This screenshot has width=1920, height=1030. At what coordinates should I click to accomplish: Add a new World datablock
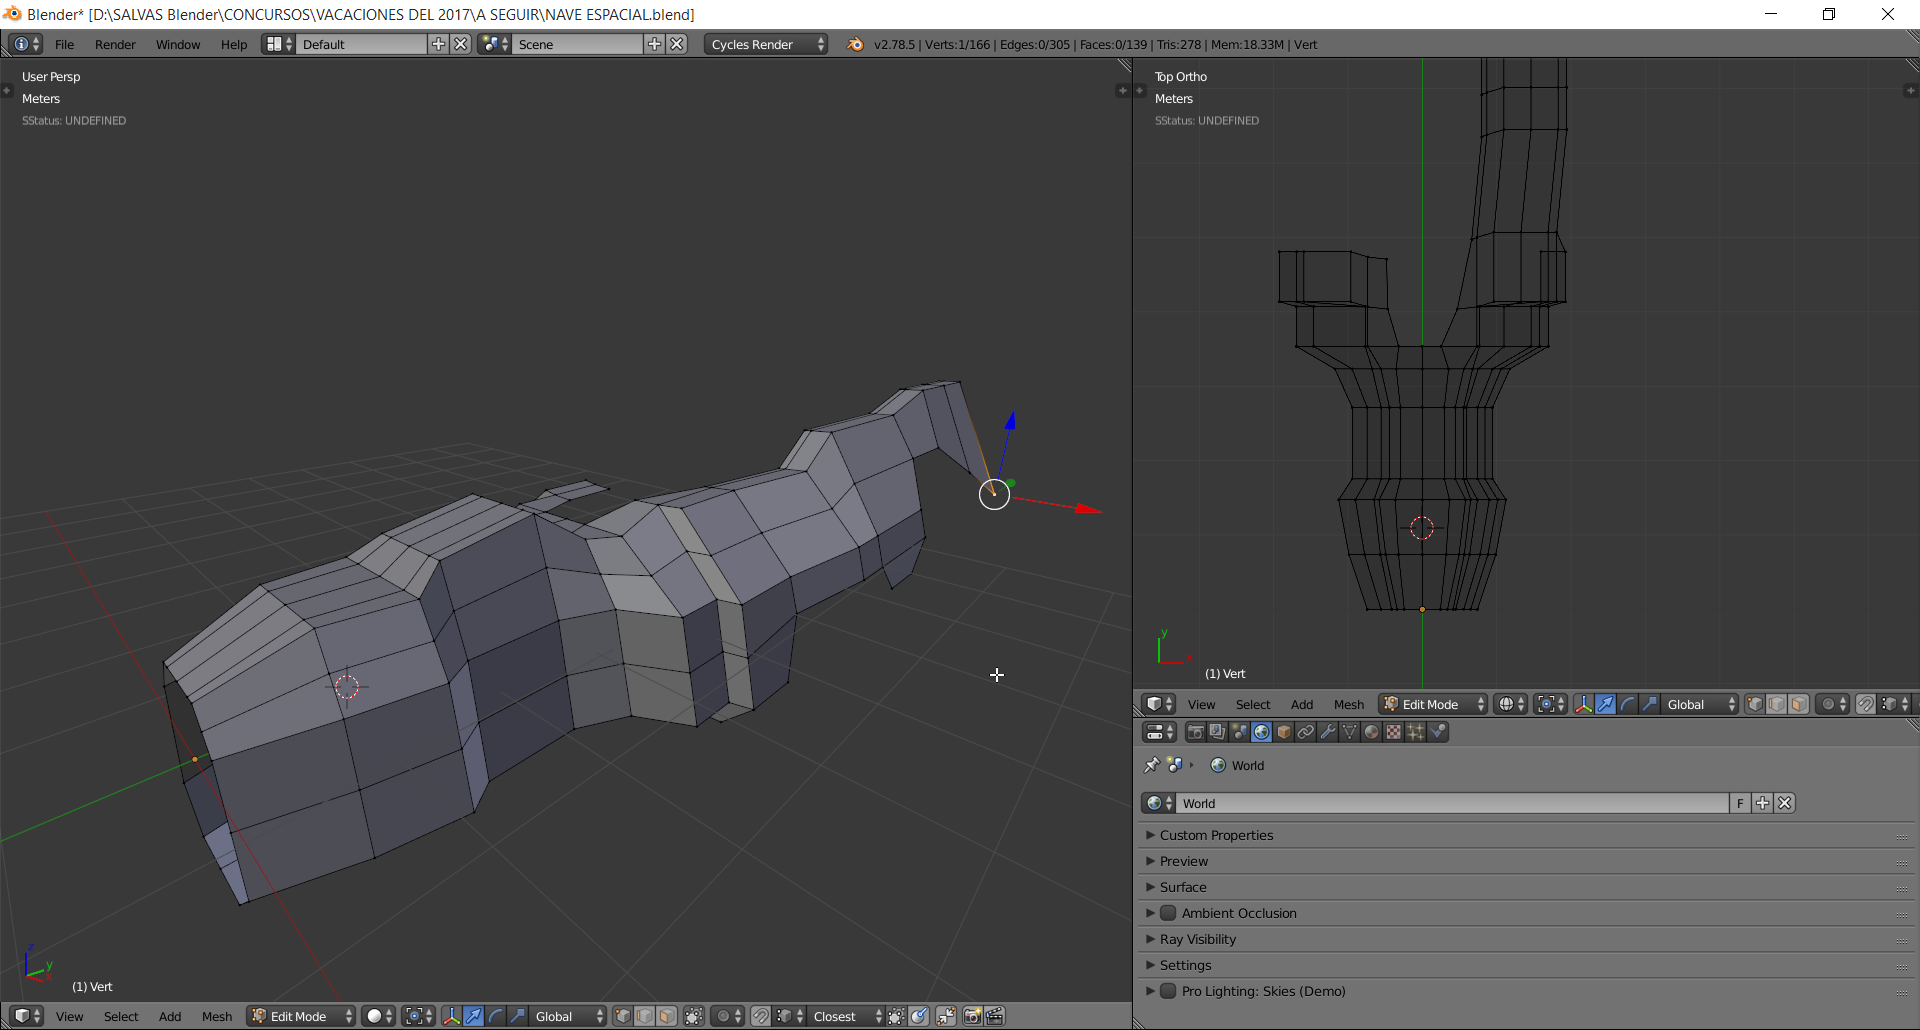pyautogui.click(x=1763, y=803)
